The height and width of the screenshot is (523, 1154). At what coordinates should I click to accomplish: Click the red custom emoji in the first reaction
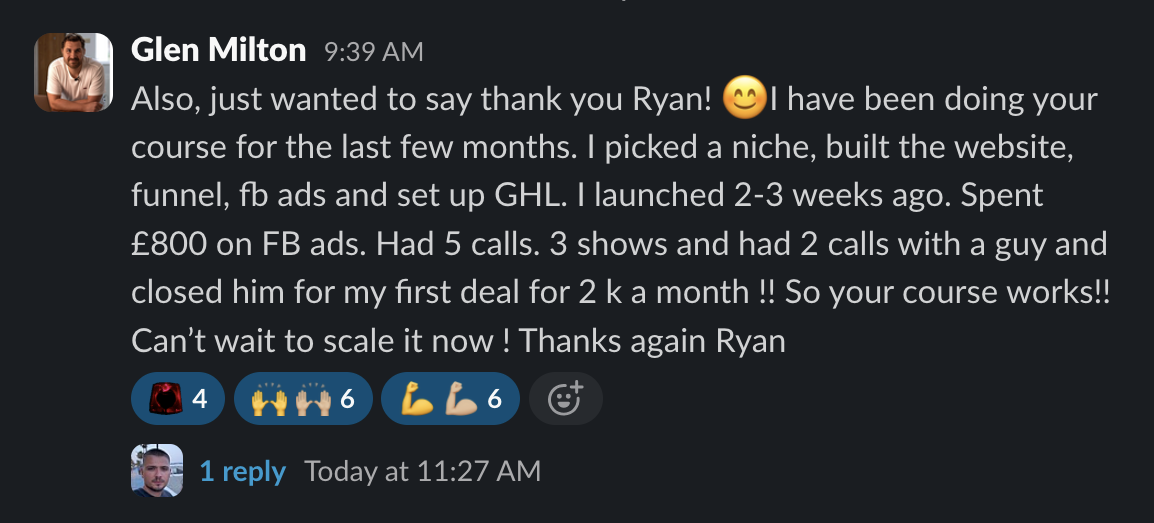tap(165, 399)
